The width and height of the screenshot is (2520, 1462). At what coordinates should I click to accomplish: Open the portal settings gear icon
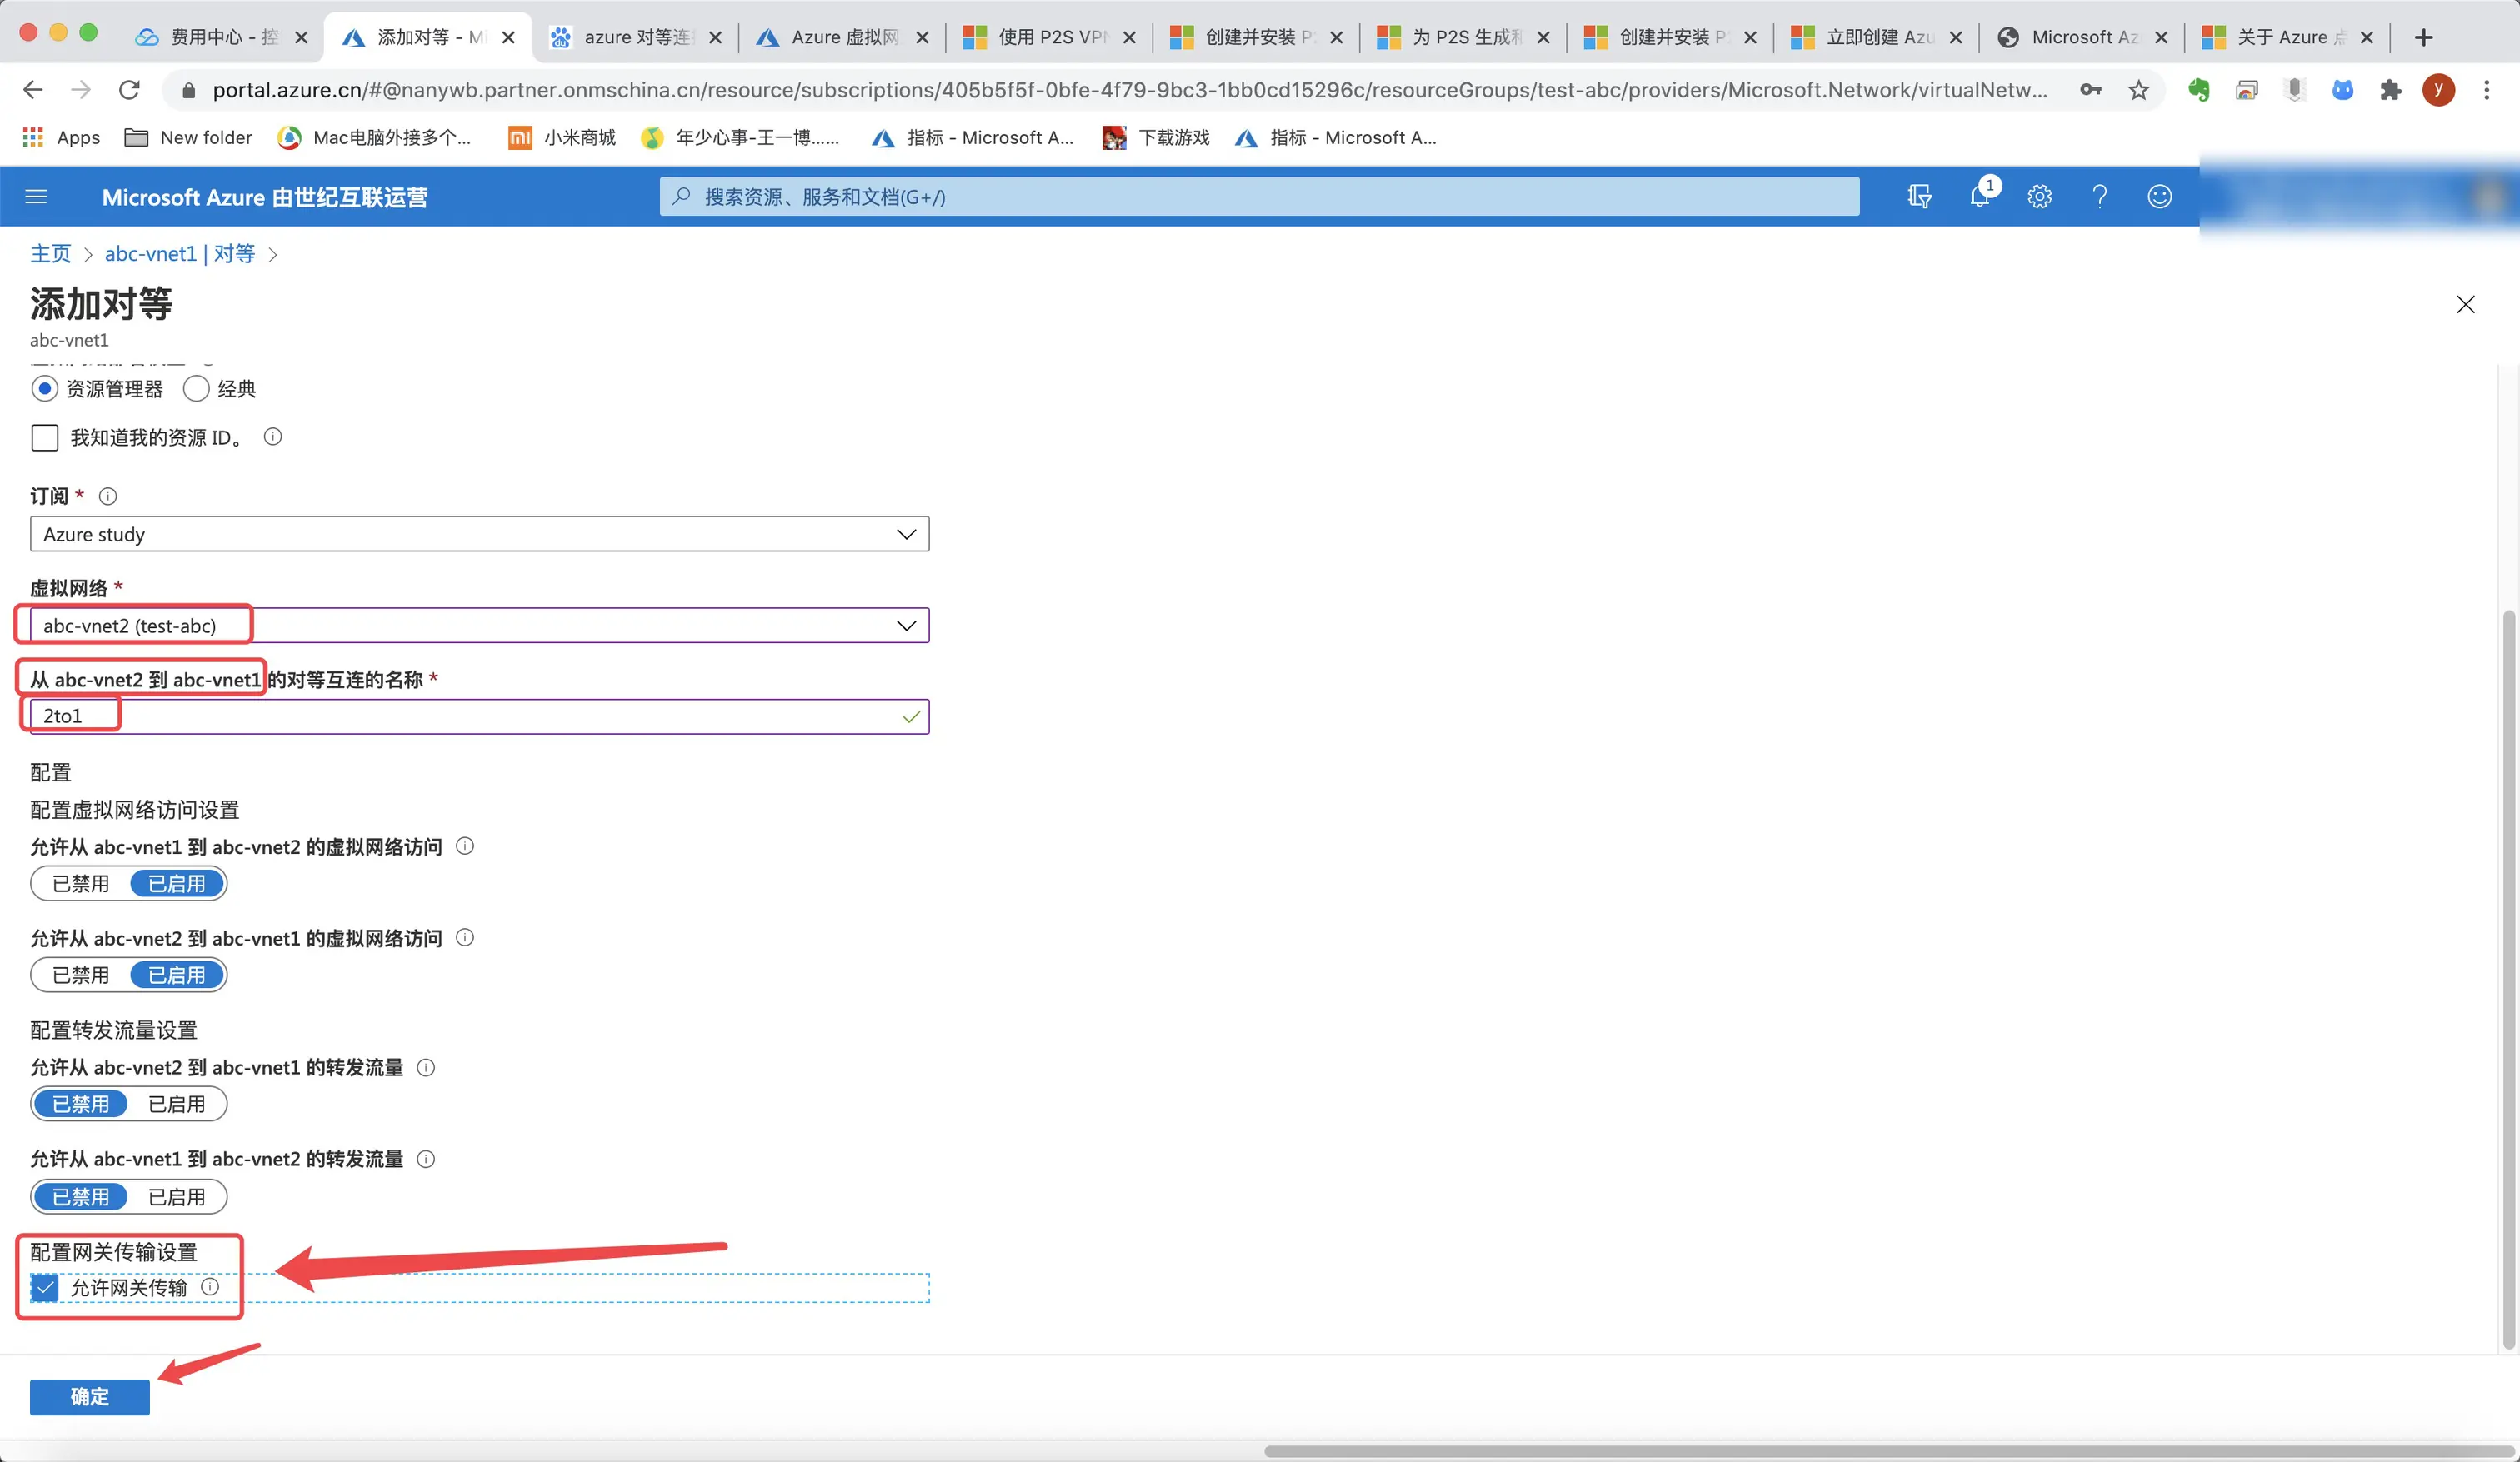click(x=2039, y=197)
